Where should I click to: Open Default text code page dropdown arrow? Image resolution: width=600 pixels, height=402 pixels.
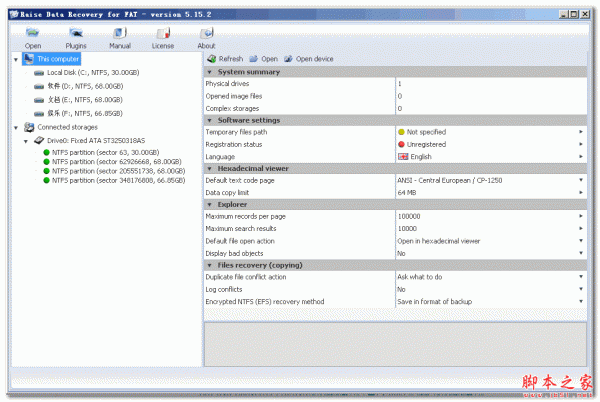click(581, 180)
